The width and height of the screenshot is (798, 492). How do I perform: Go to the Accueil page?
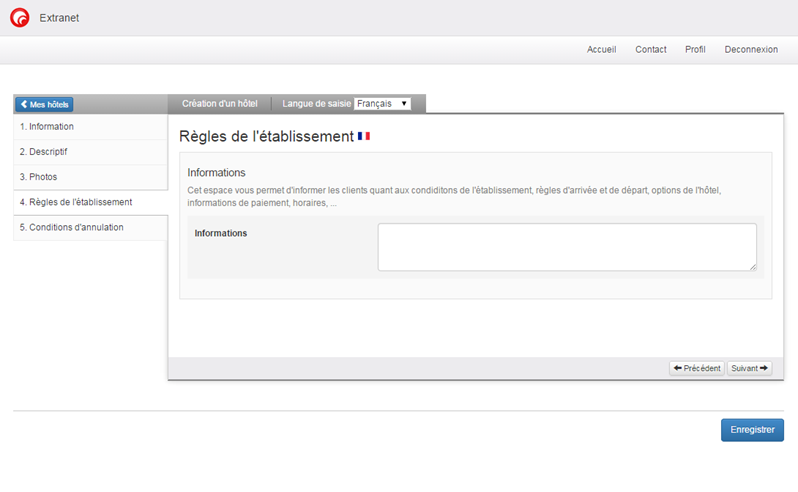pyautogui.click(x=601, y=49)
